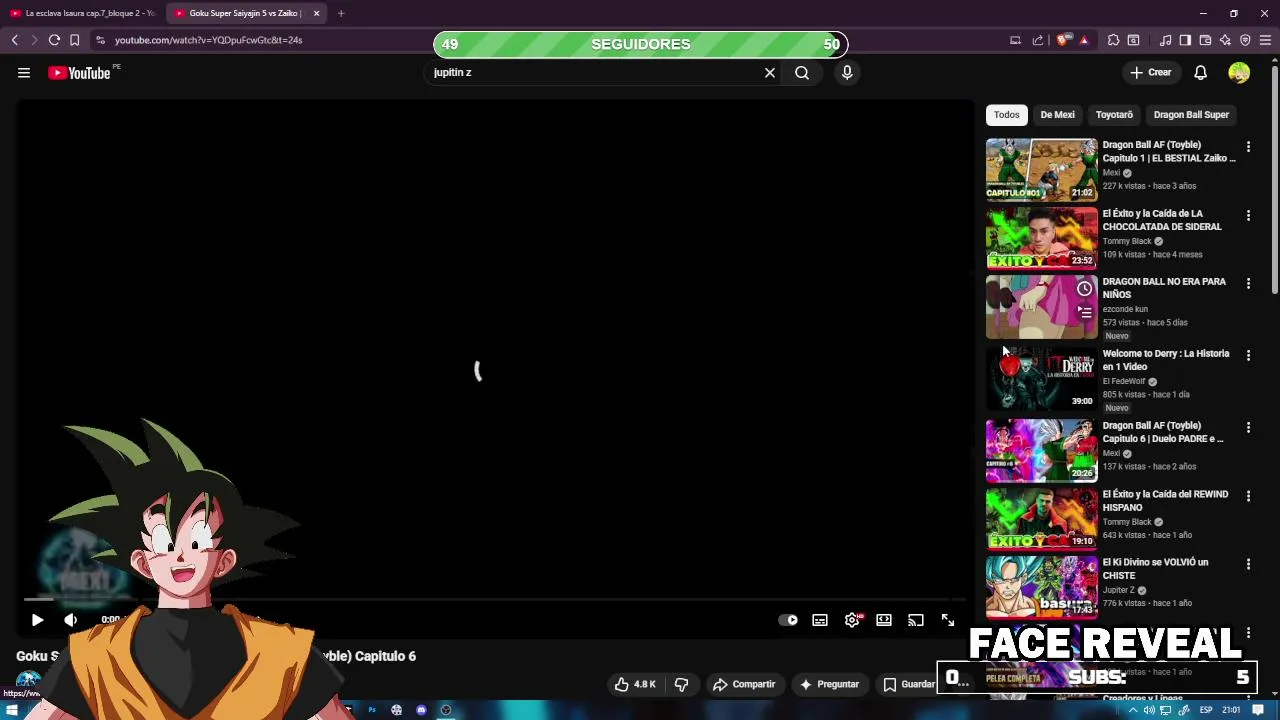1280x720 pixels.
Task: Open options for Dragon Ball AF Capitulo 6
Action: tap(1248, 428)
